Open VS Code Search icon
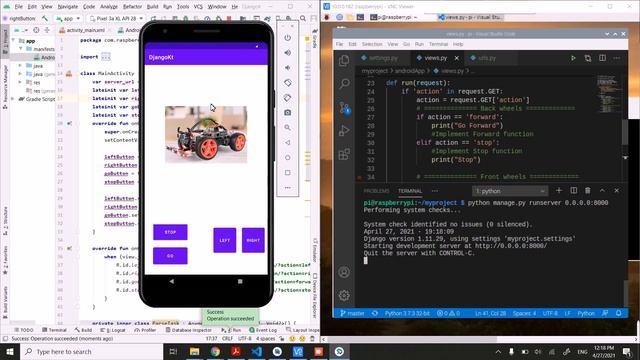The height and width of the screenshot is (360, 640). point(344,84)
